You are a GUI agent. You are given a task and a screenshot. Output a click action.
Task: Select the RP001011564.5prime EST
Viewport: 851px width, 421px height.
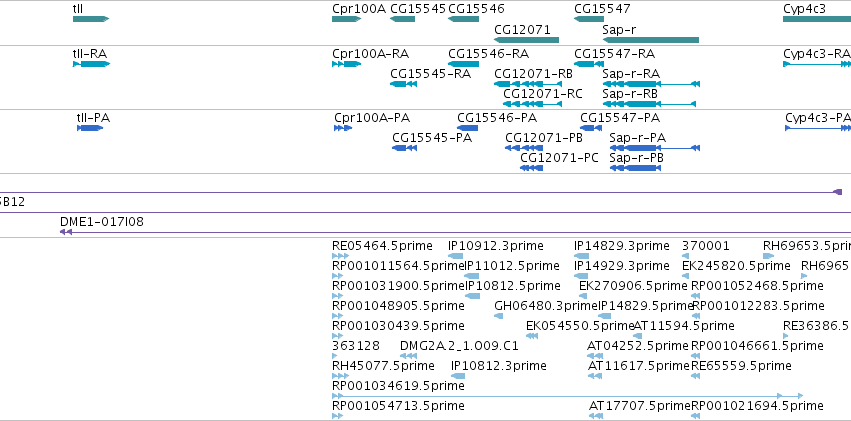[x=337, y=276]
